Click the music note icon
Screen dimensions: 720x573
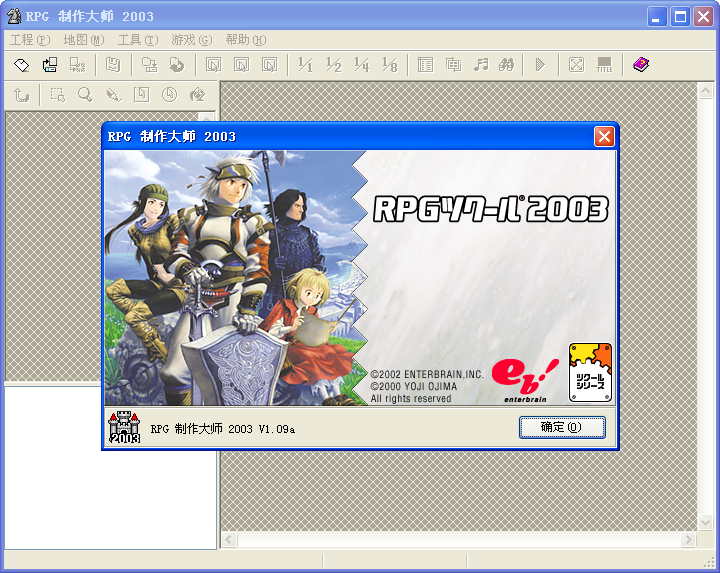481,65
